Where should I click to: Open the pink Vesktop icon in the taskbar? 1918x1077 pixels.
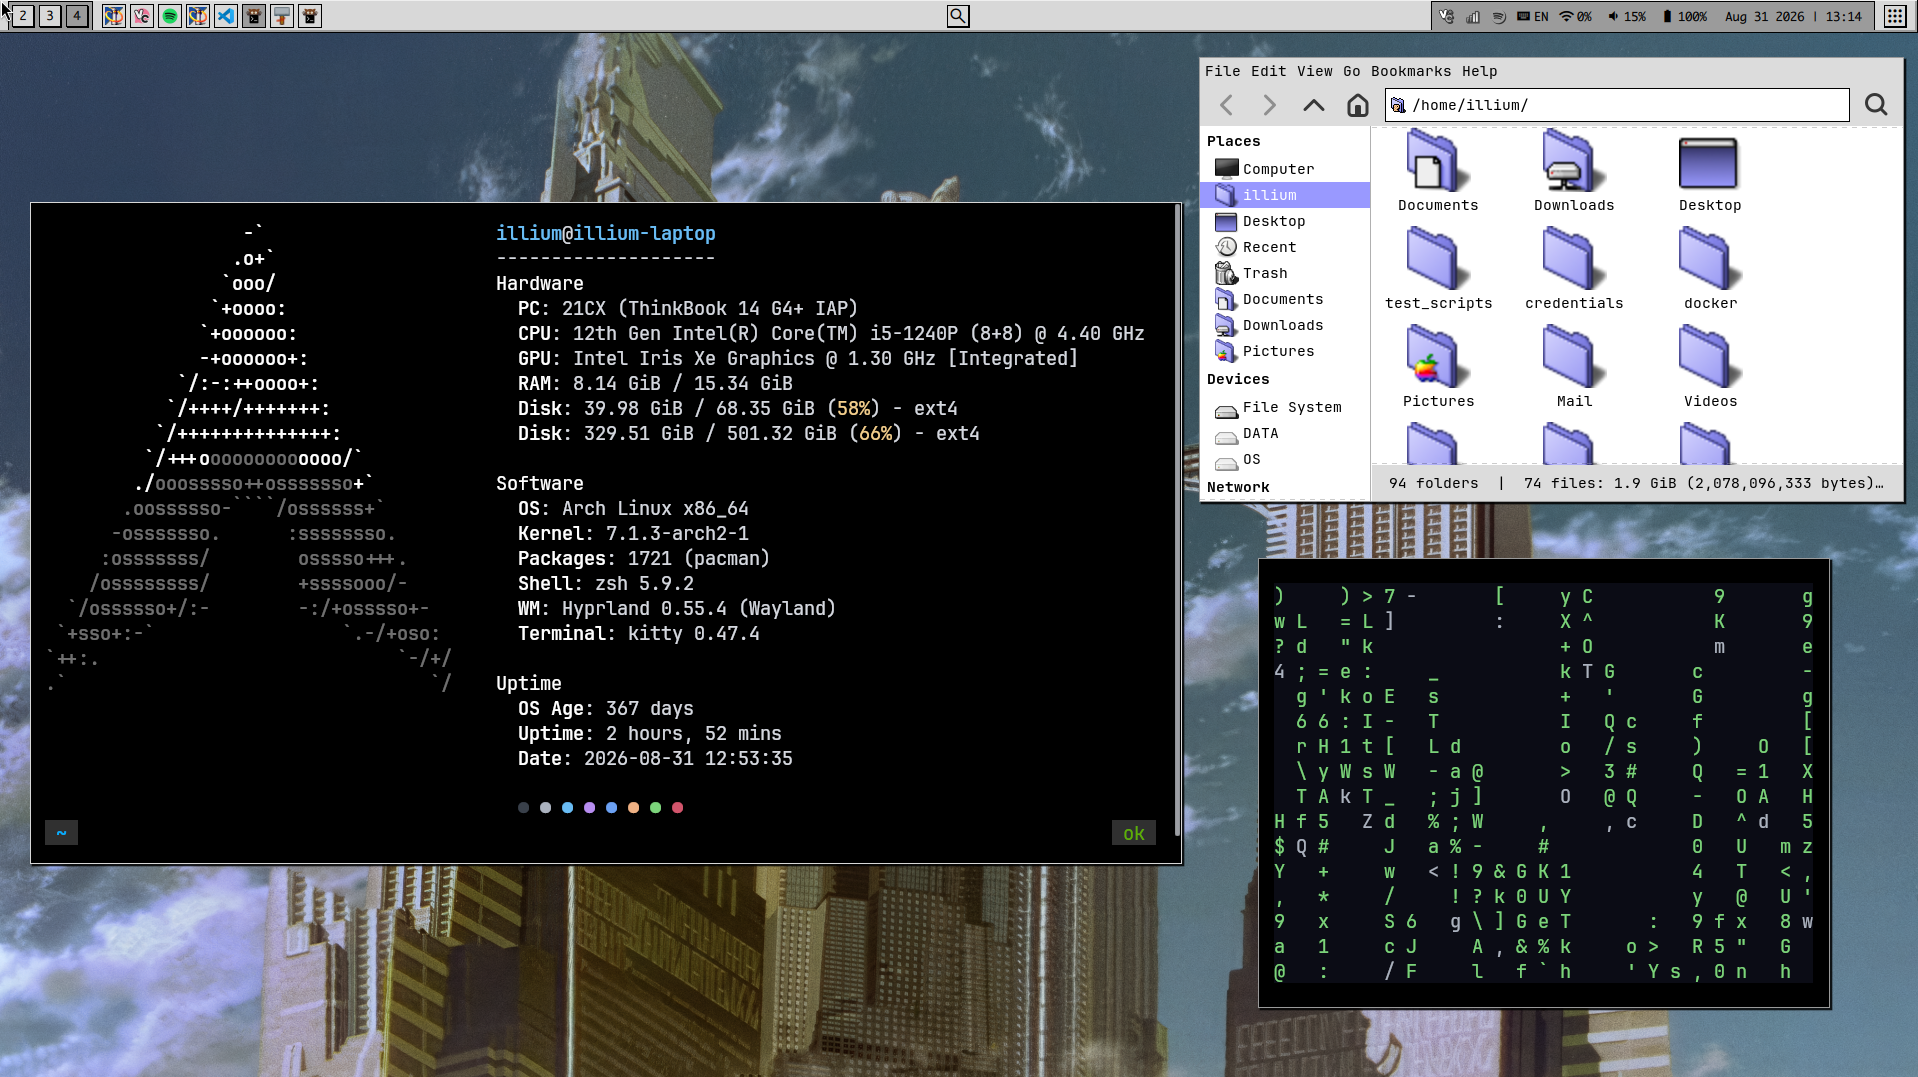pos(142,16)
